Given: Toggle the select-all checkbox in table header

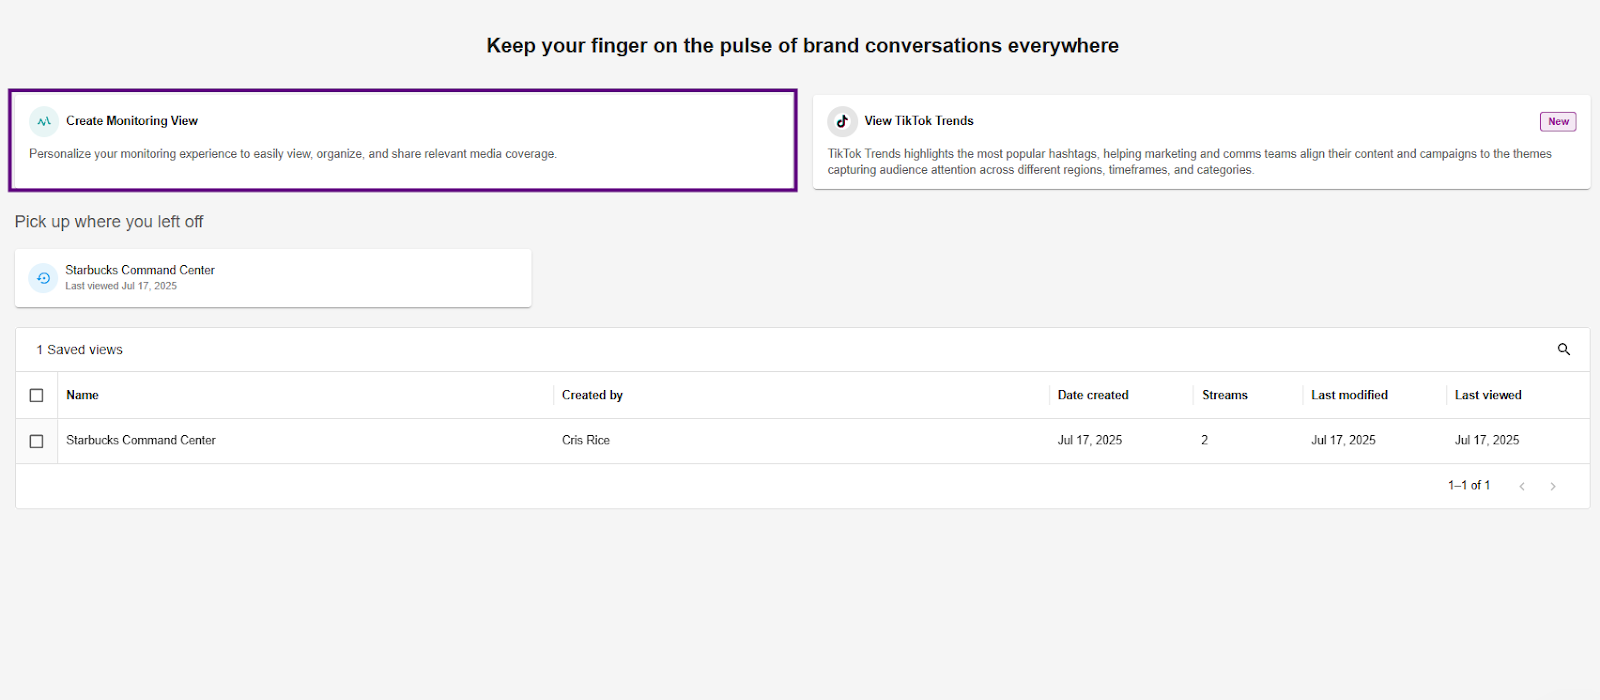Looking at the screenshot, I should [37, 395].
